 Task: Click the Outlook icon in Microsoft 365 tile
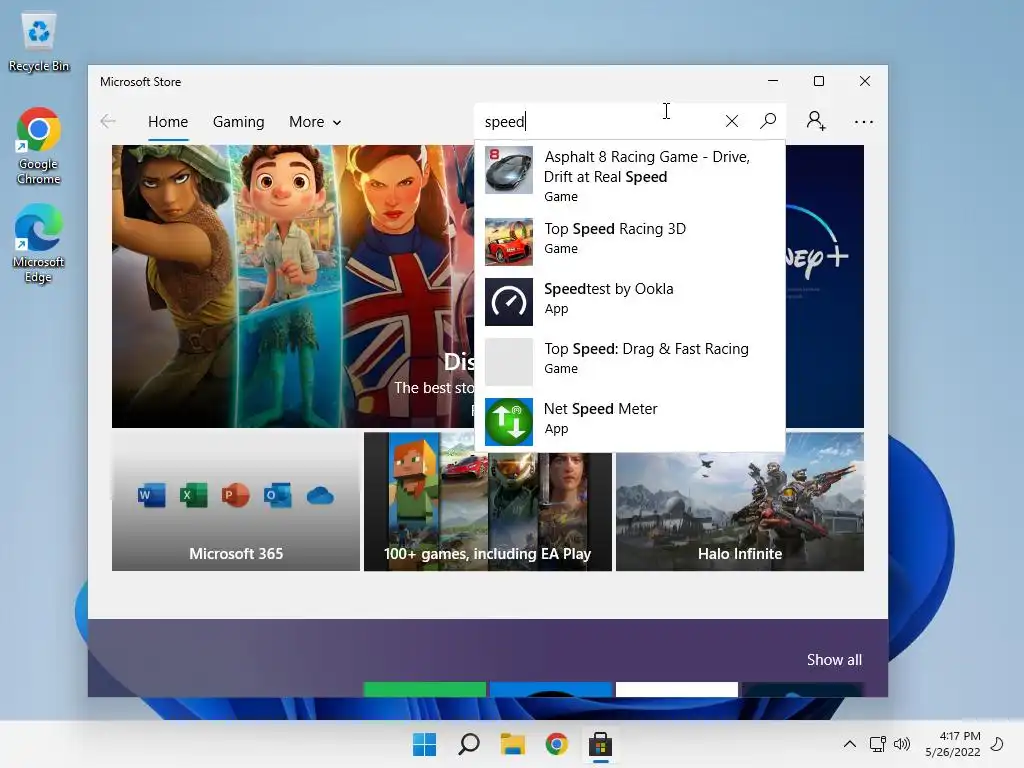[278, 496]
